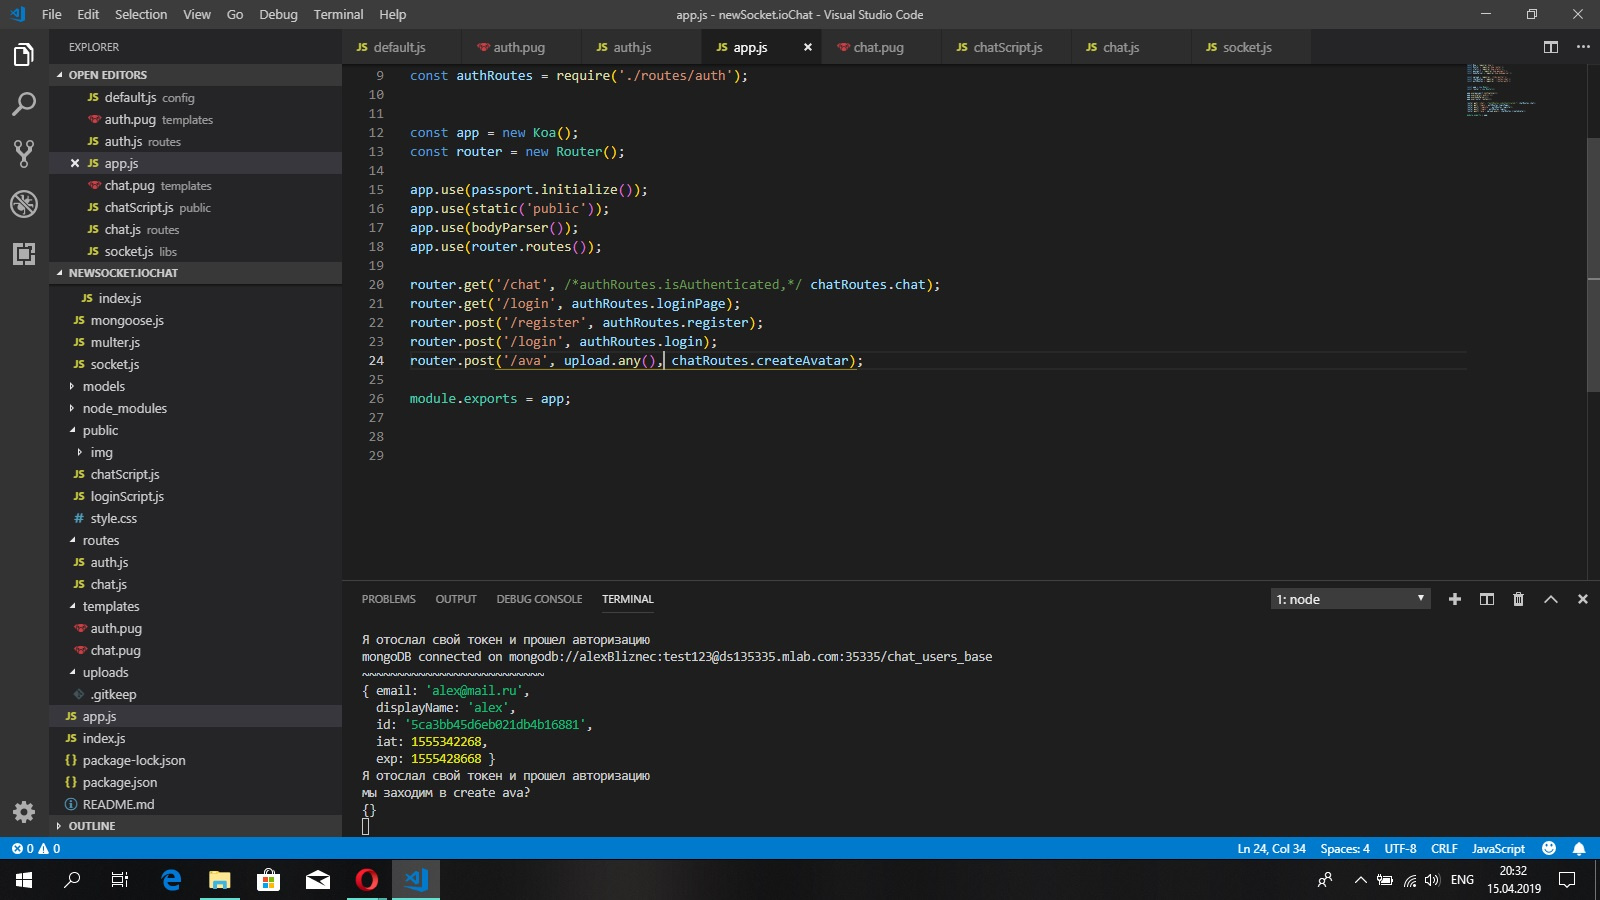Close the terminal panel
This screenshot has height=900, width=1600.
1583,599
